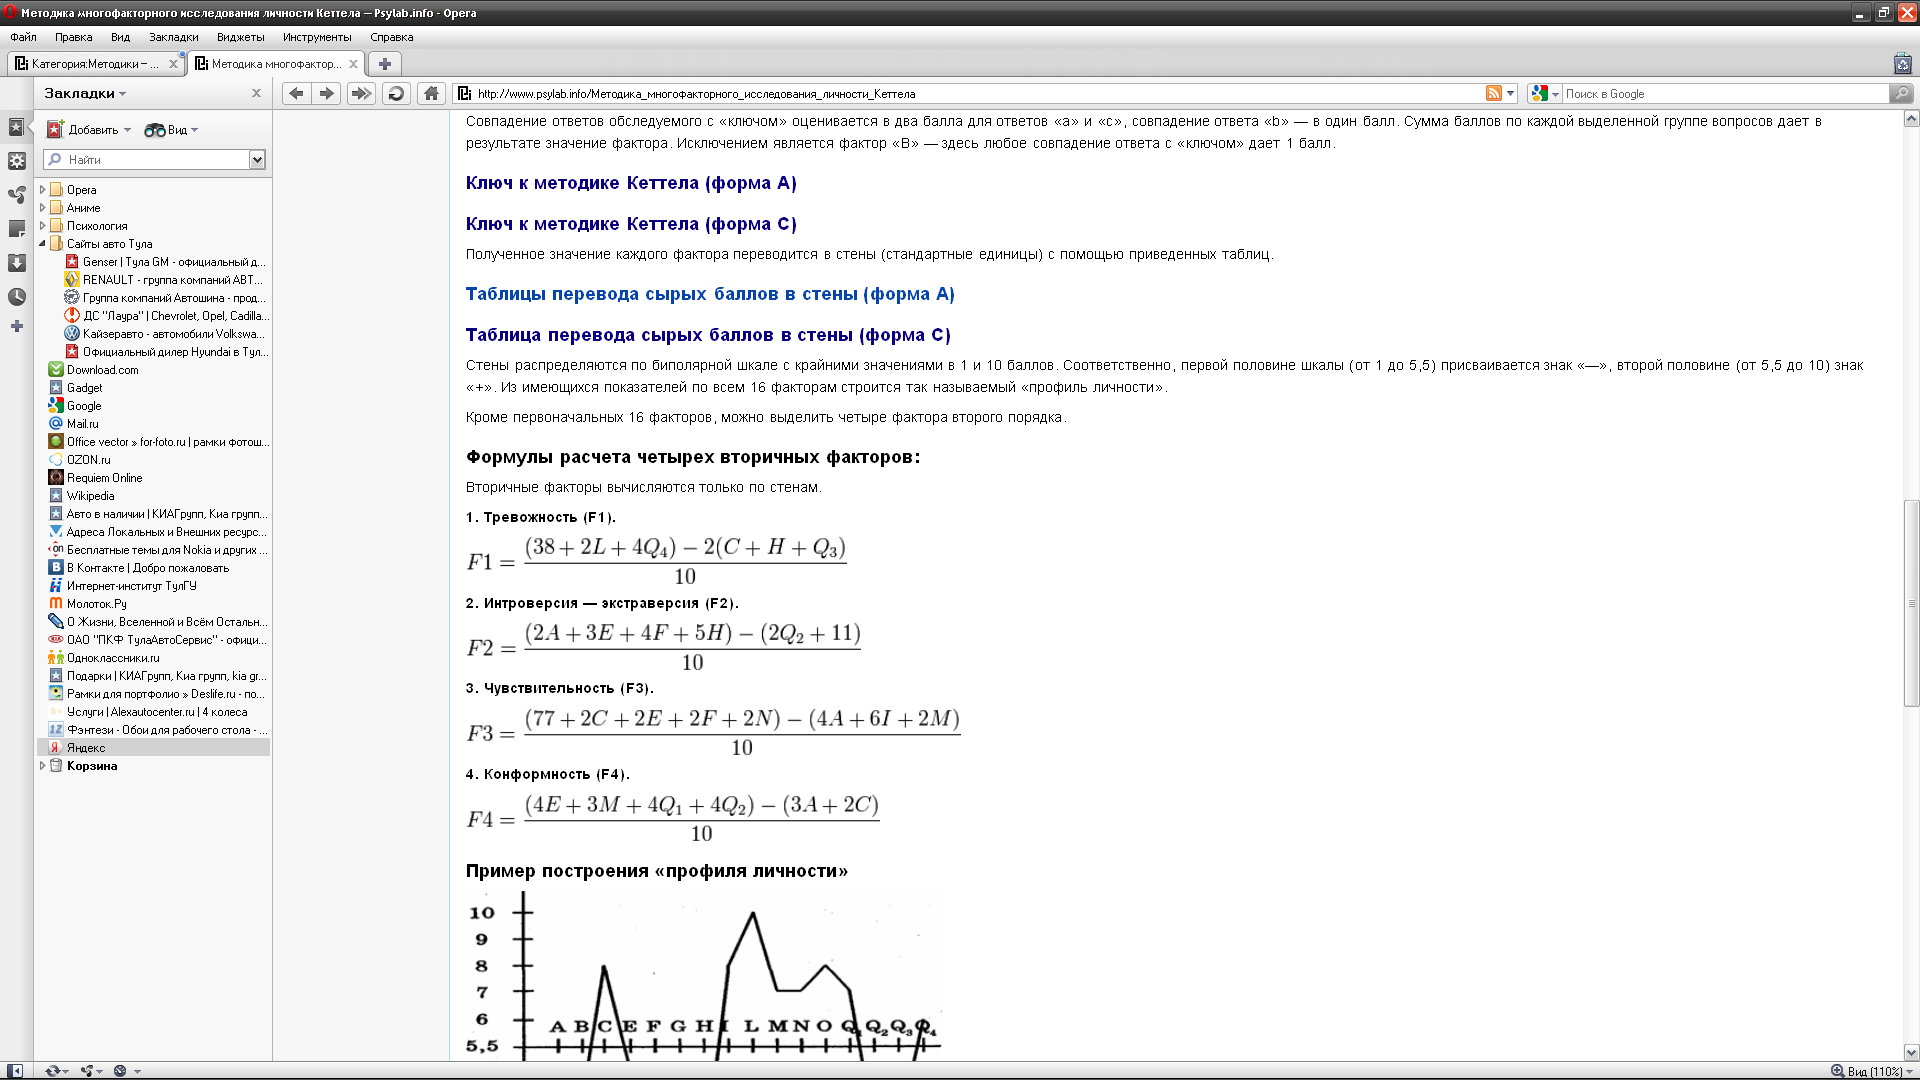1920x1080 pixels.
Task: Click the scroll-down arrow of page scrollbar
Action: [x=1911, y=1052]
